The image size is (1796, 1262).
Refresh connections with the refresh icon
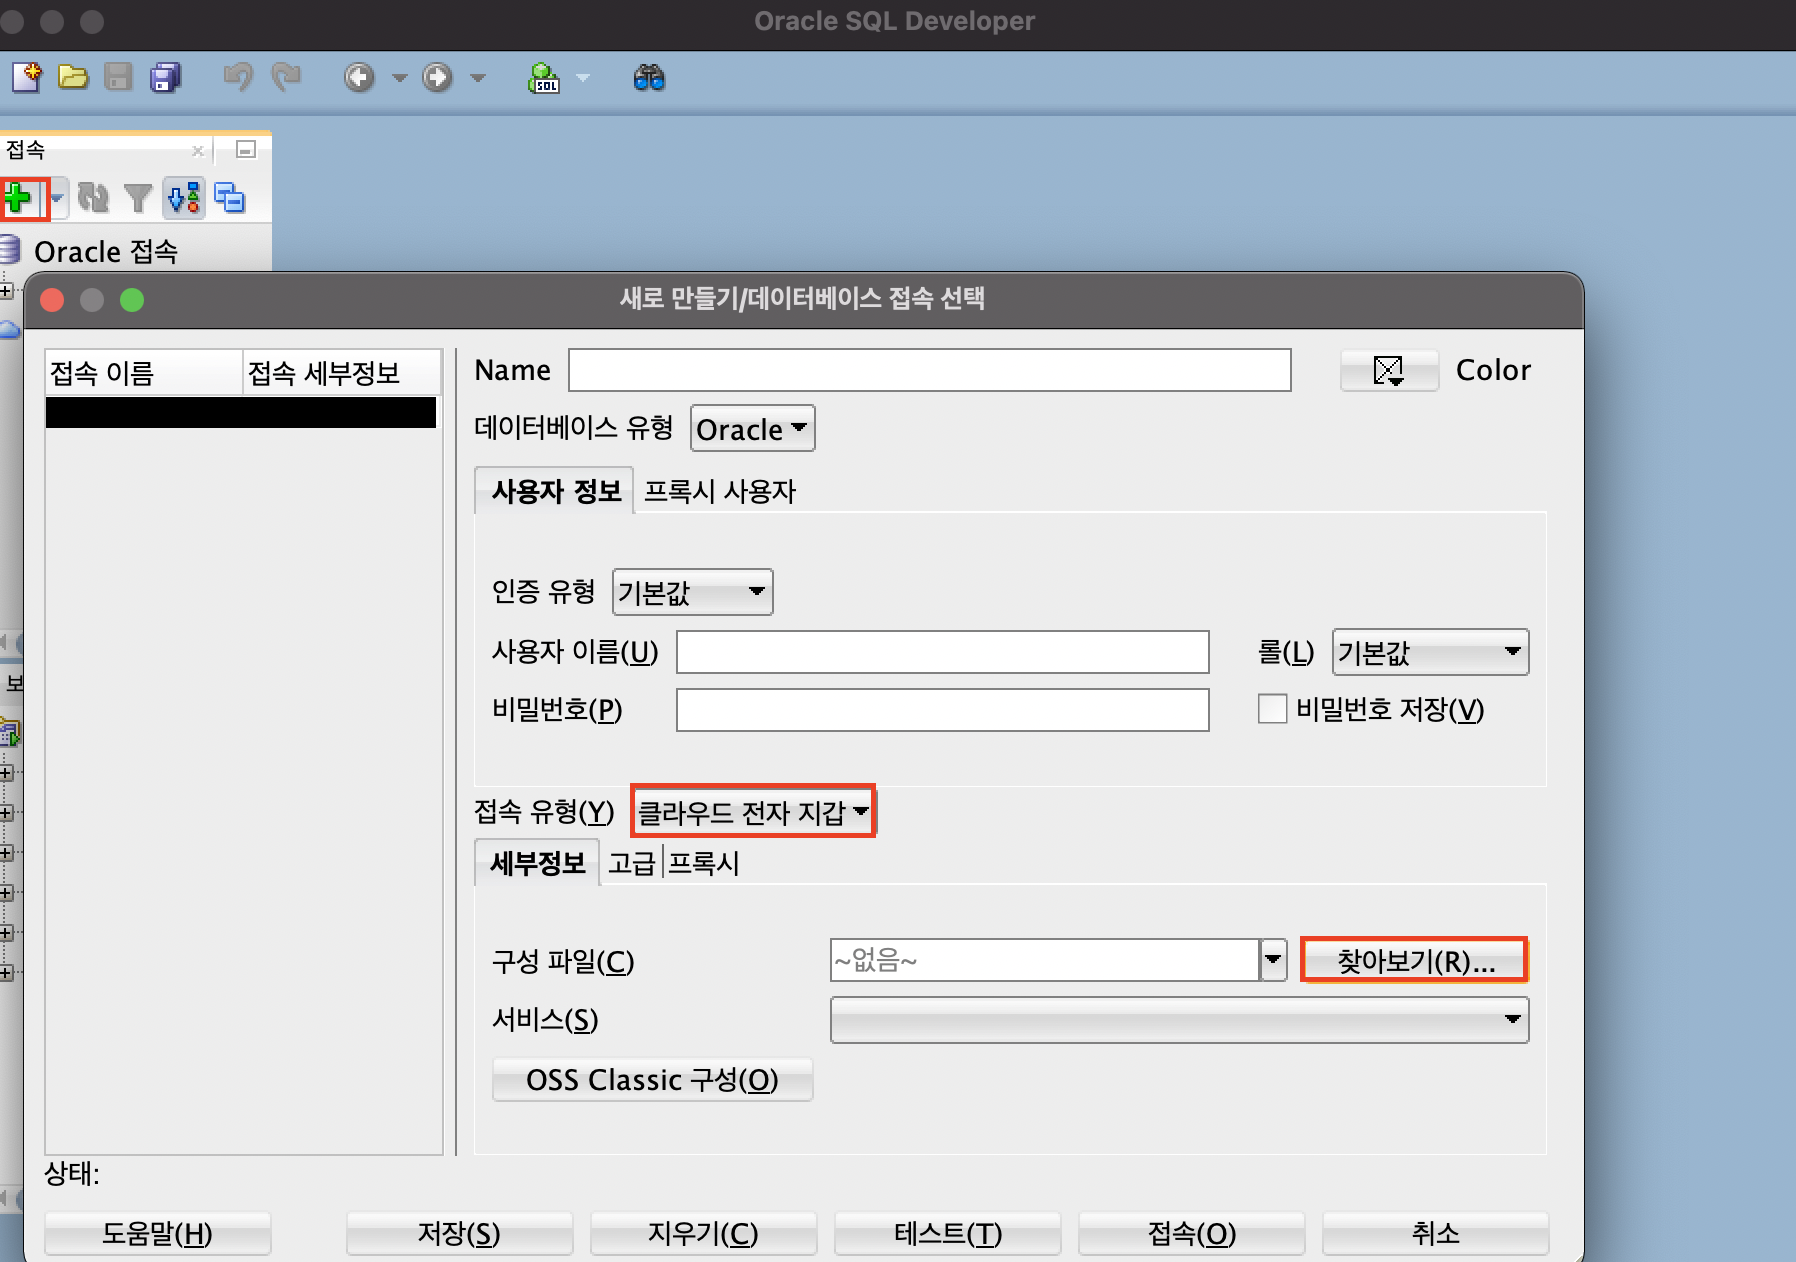click(93, 198)
